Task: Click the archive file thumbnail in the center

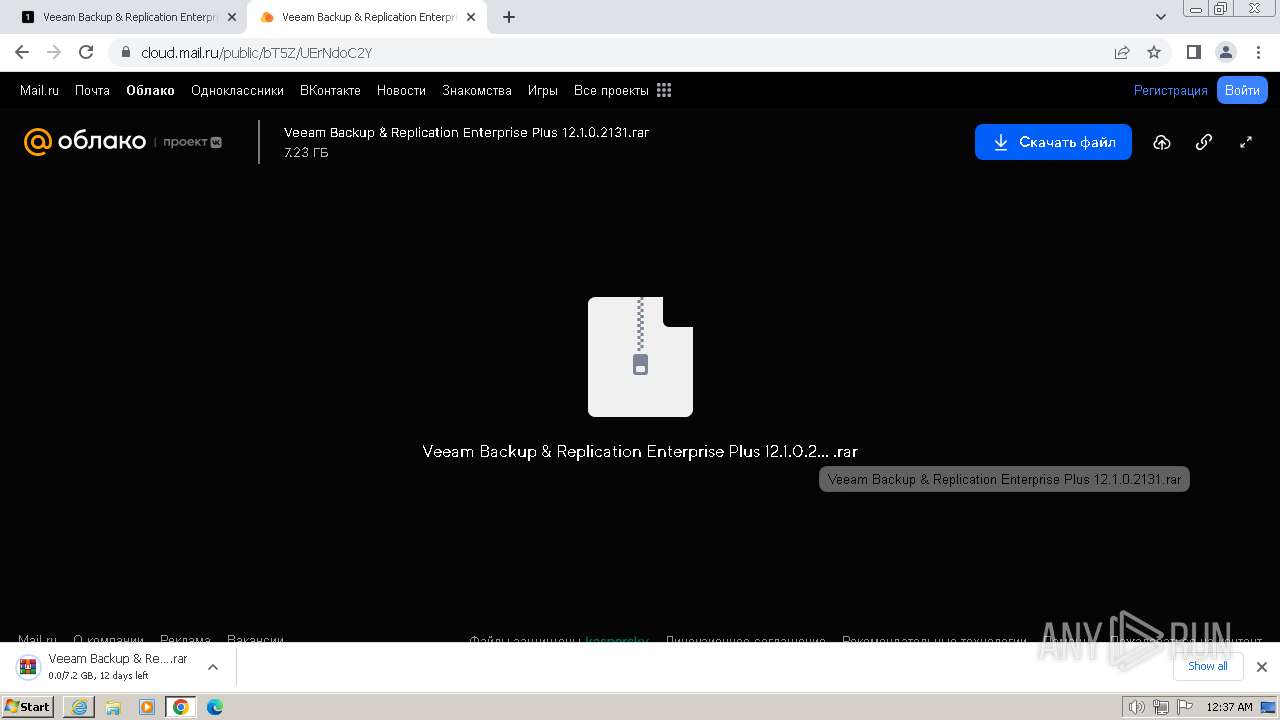Action: click(640, 357)
